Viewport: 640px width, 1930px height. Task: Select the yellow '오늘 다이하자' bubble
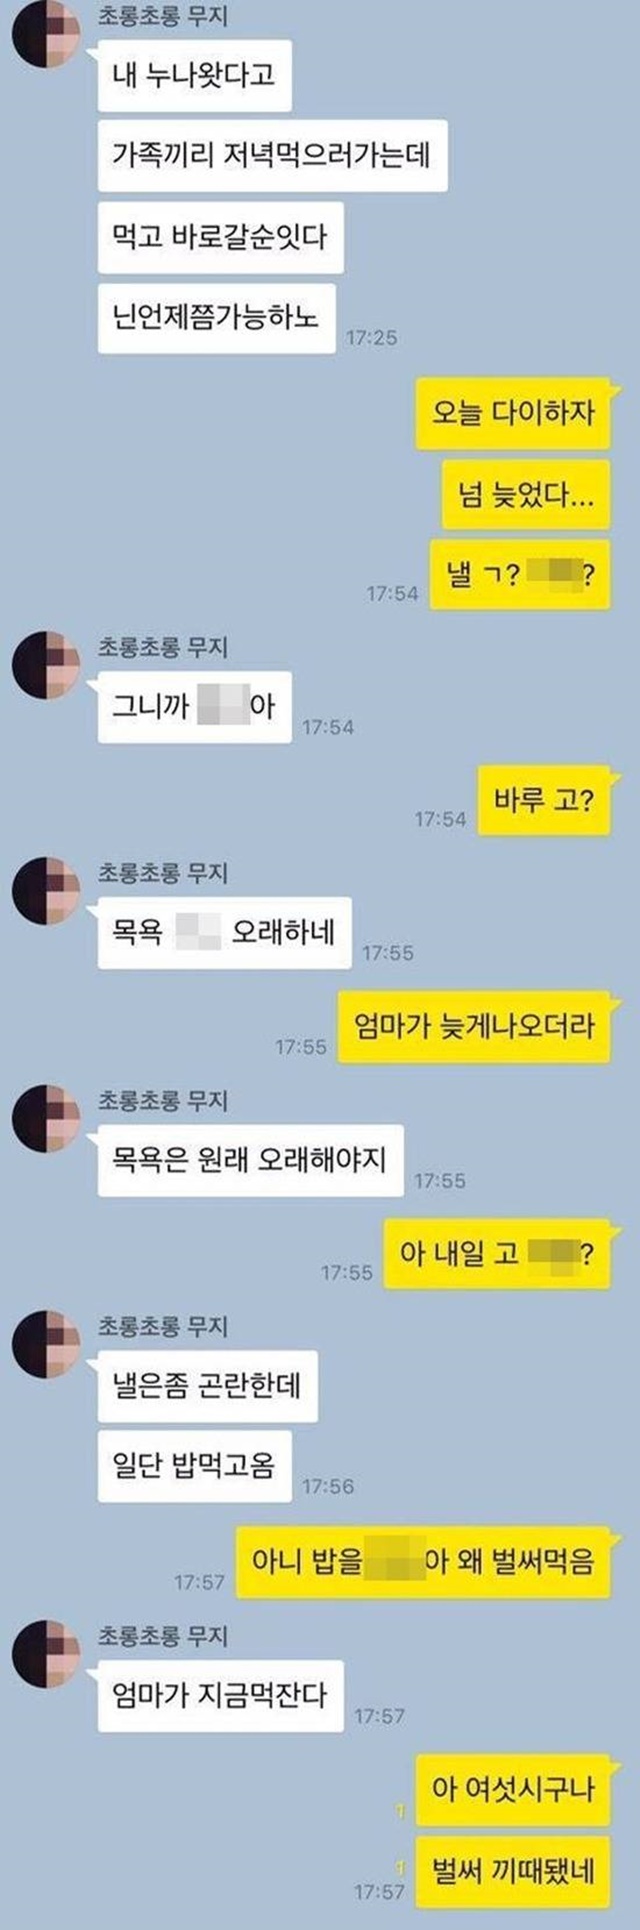tap(513, 412)
